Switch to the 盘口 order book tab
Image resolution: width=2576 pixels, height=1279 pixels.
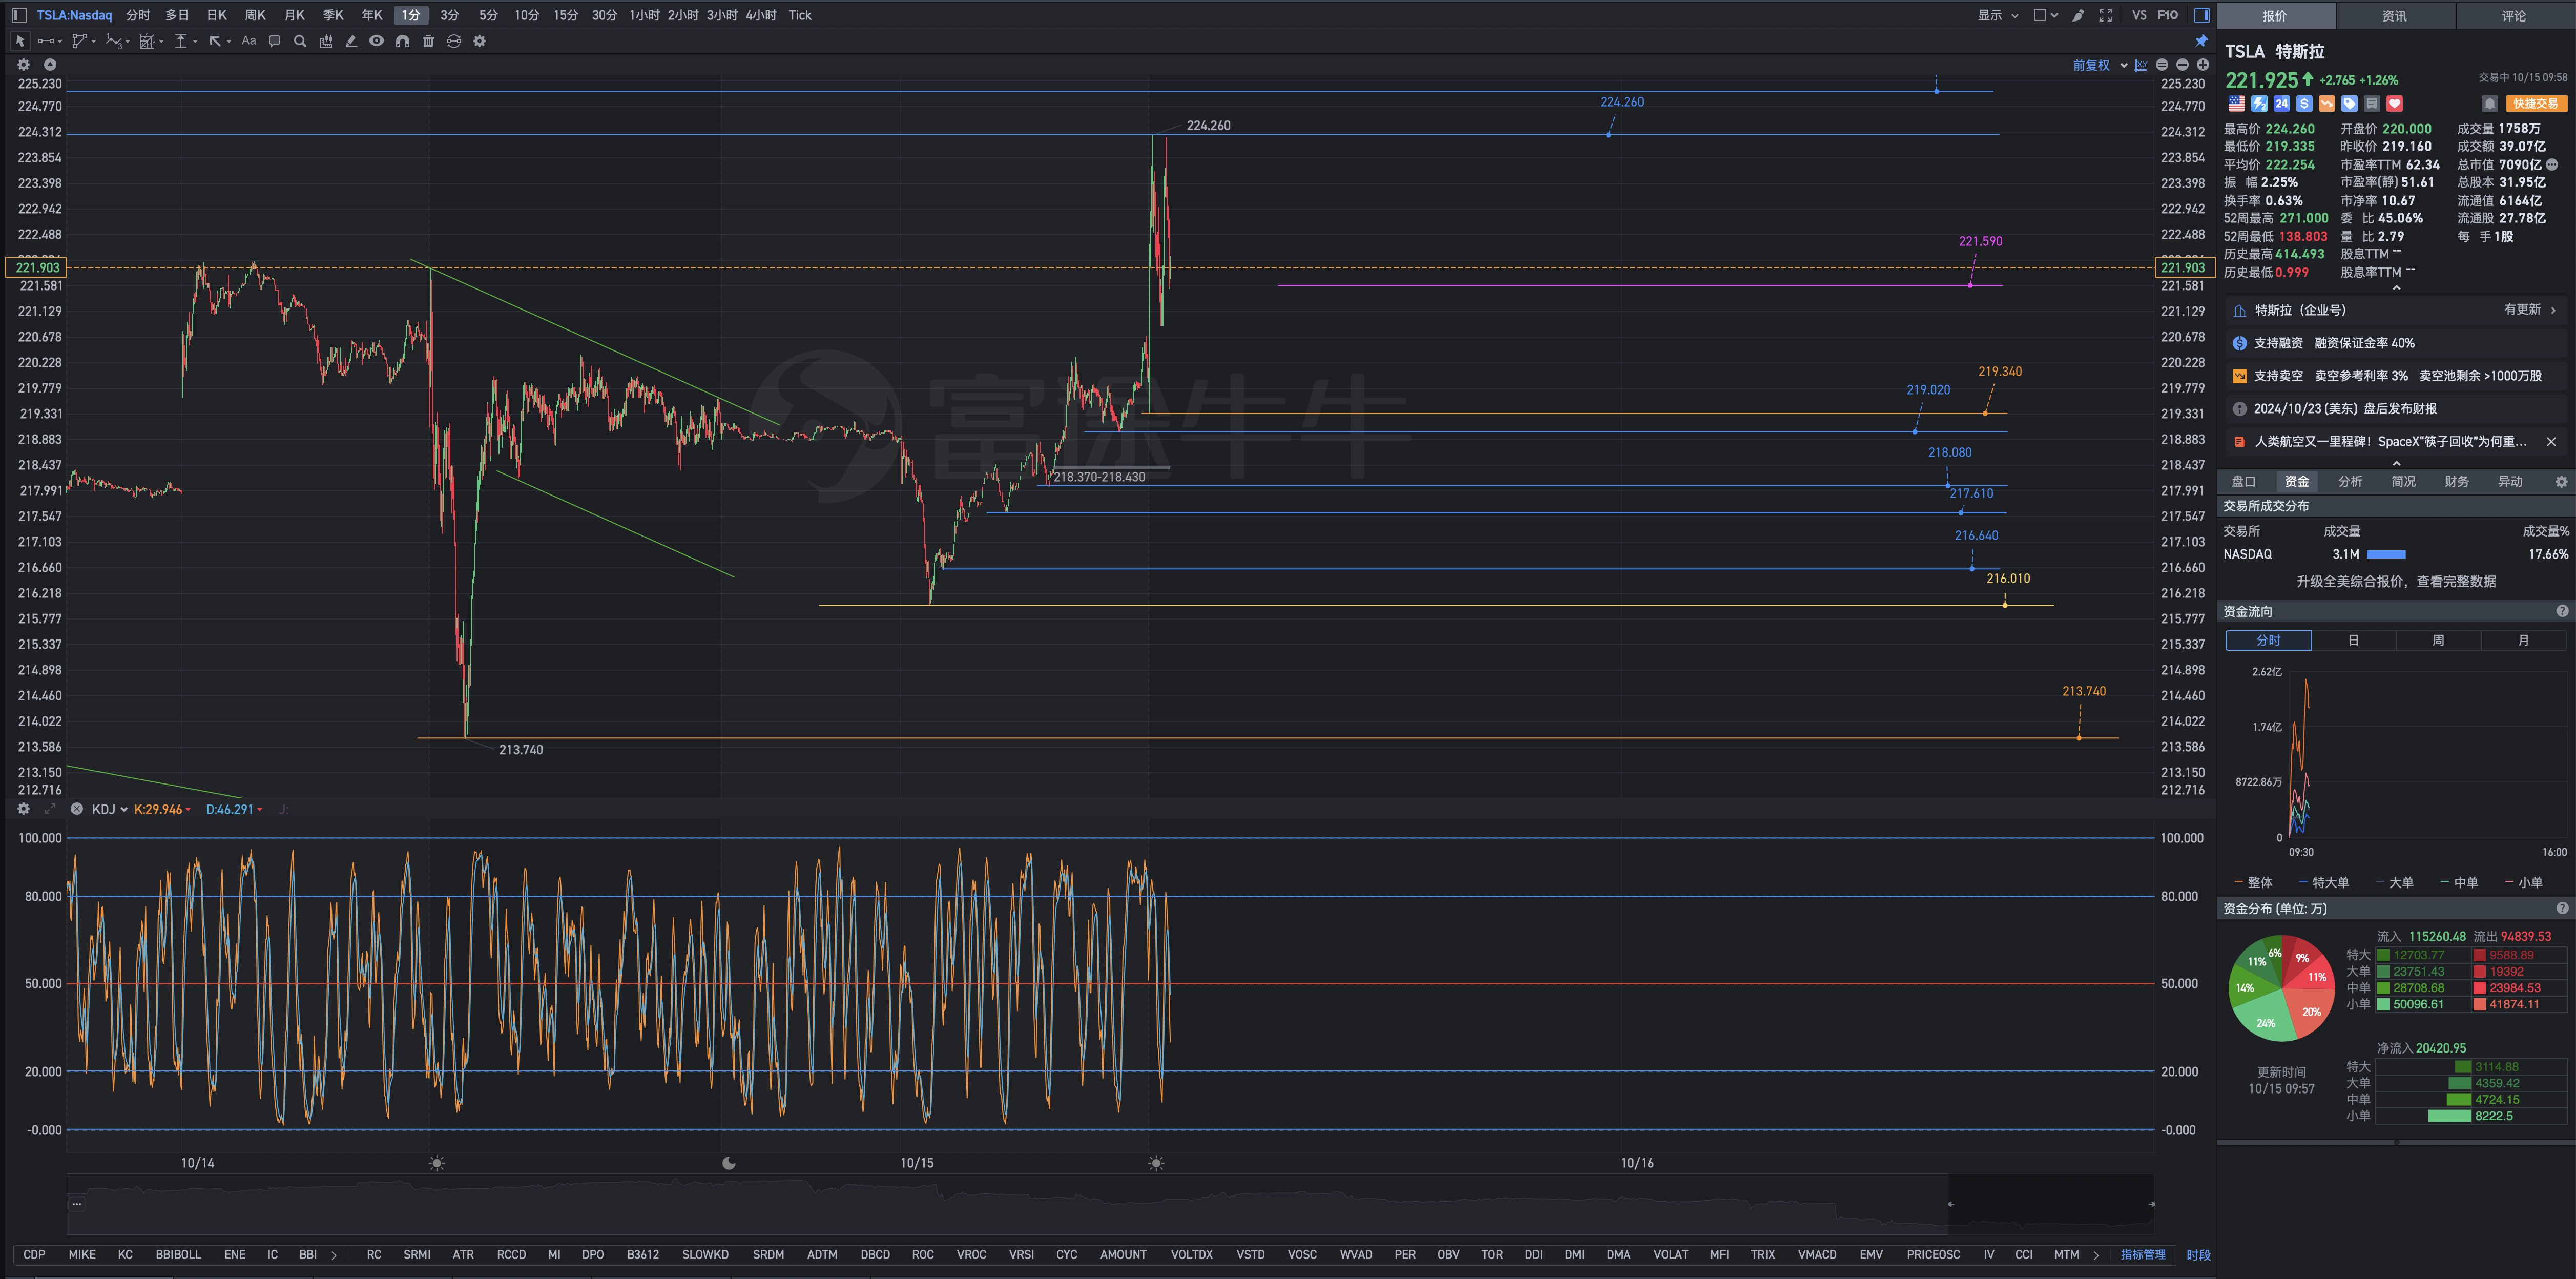[2244, 481]
